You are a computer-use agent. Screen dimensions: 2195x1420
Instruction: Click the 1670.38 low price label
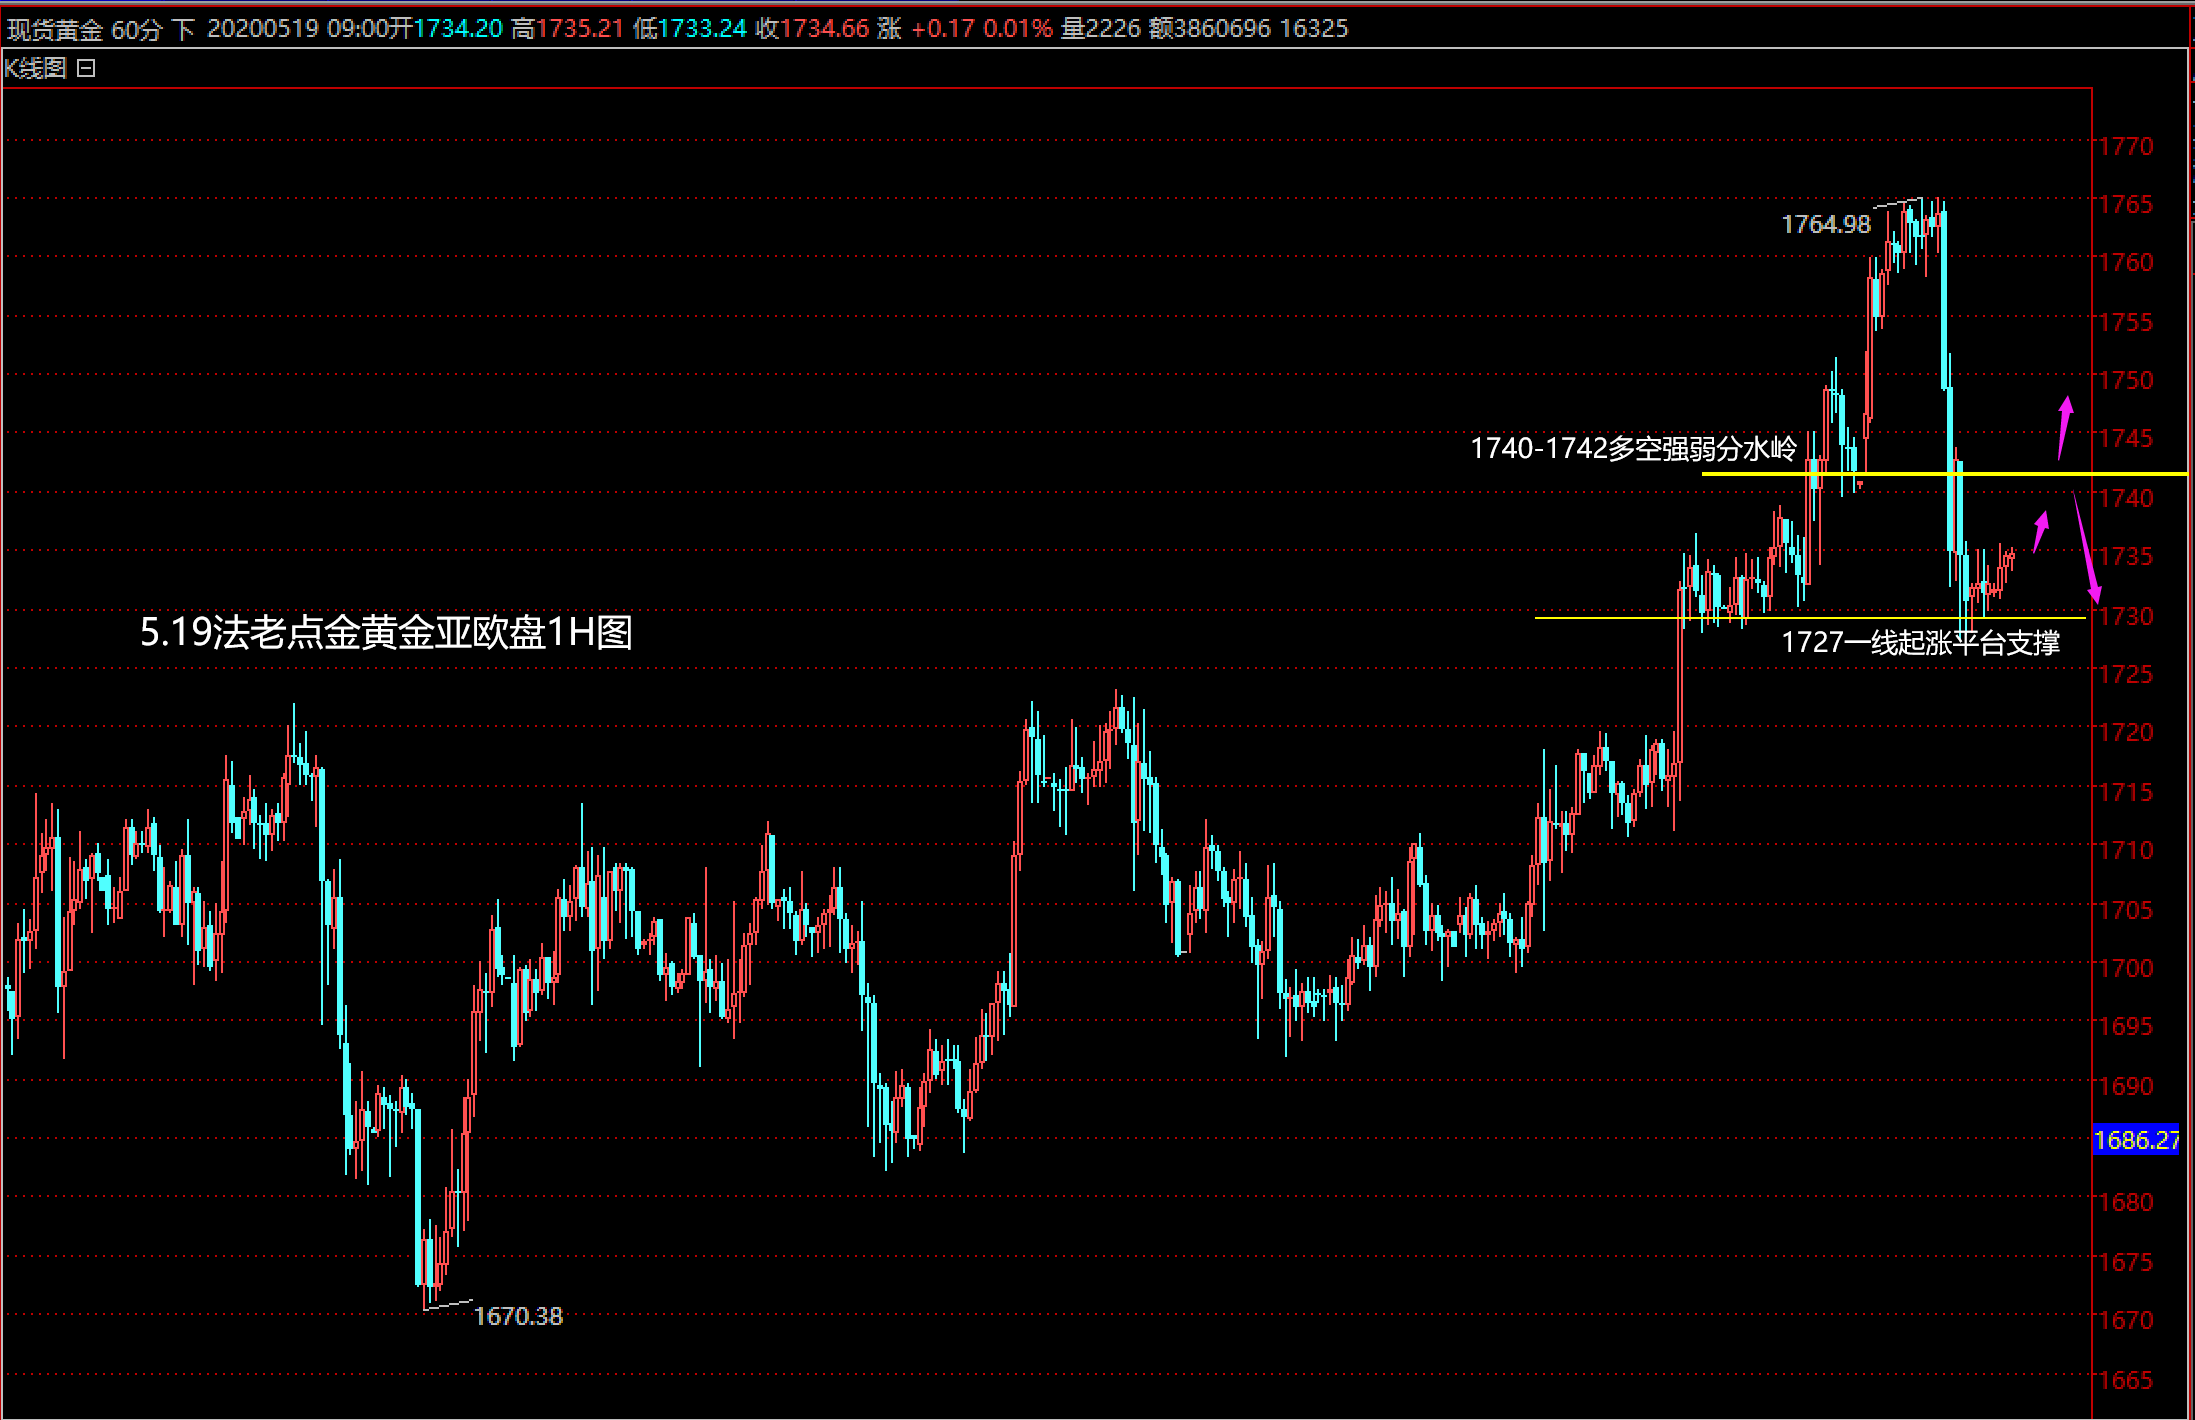[x=518, y=1316]
